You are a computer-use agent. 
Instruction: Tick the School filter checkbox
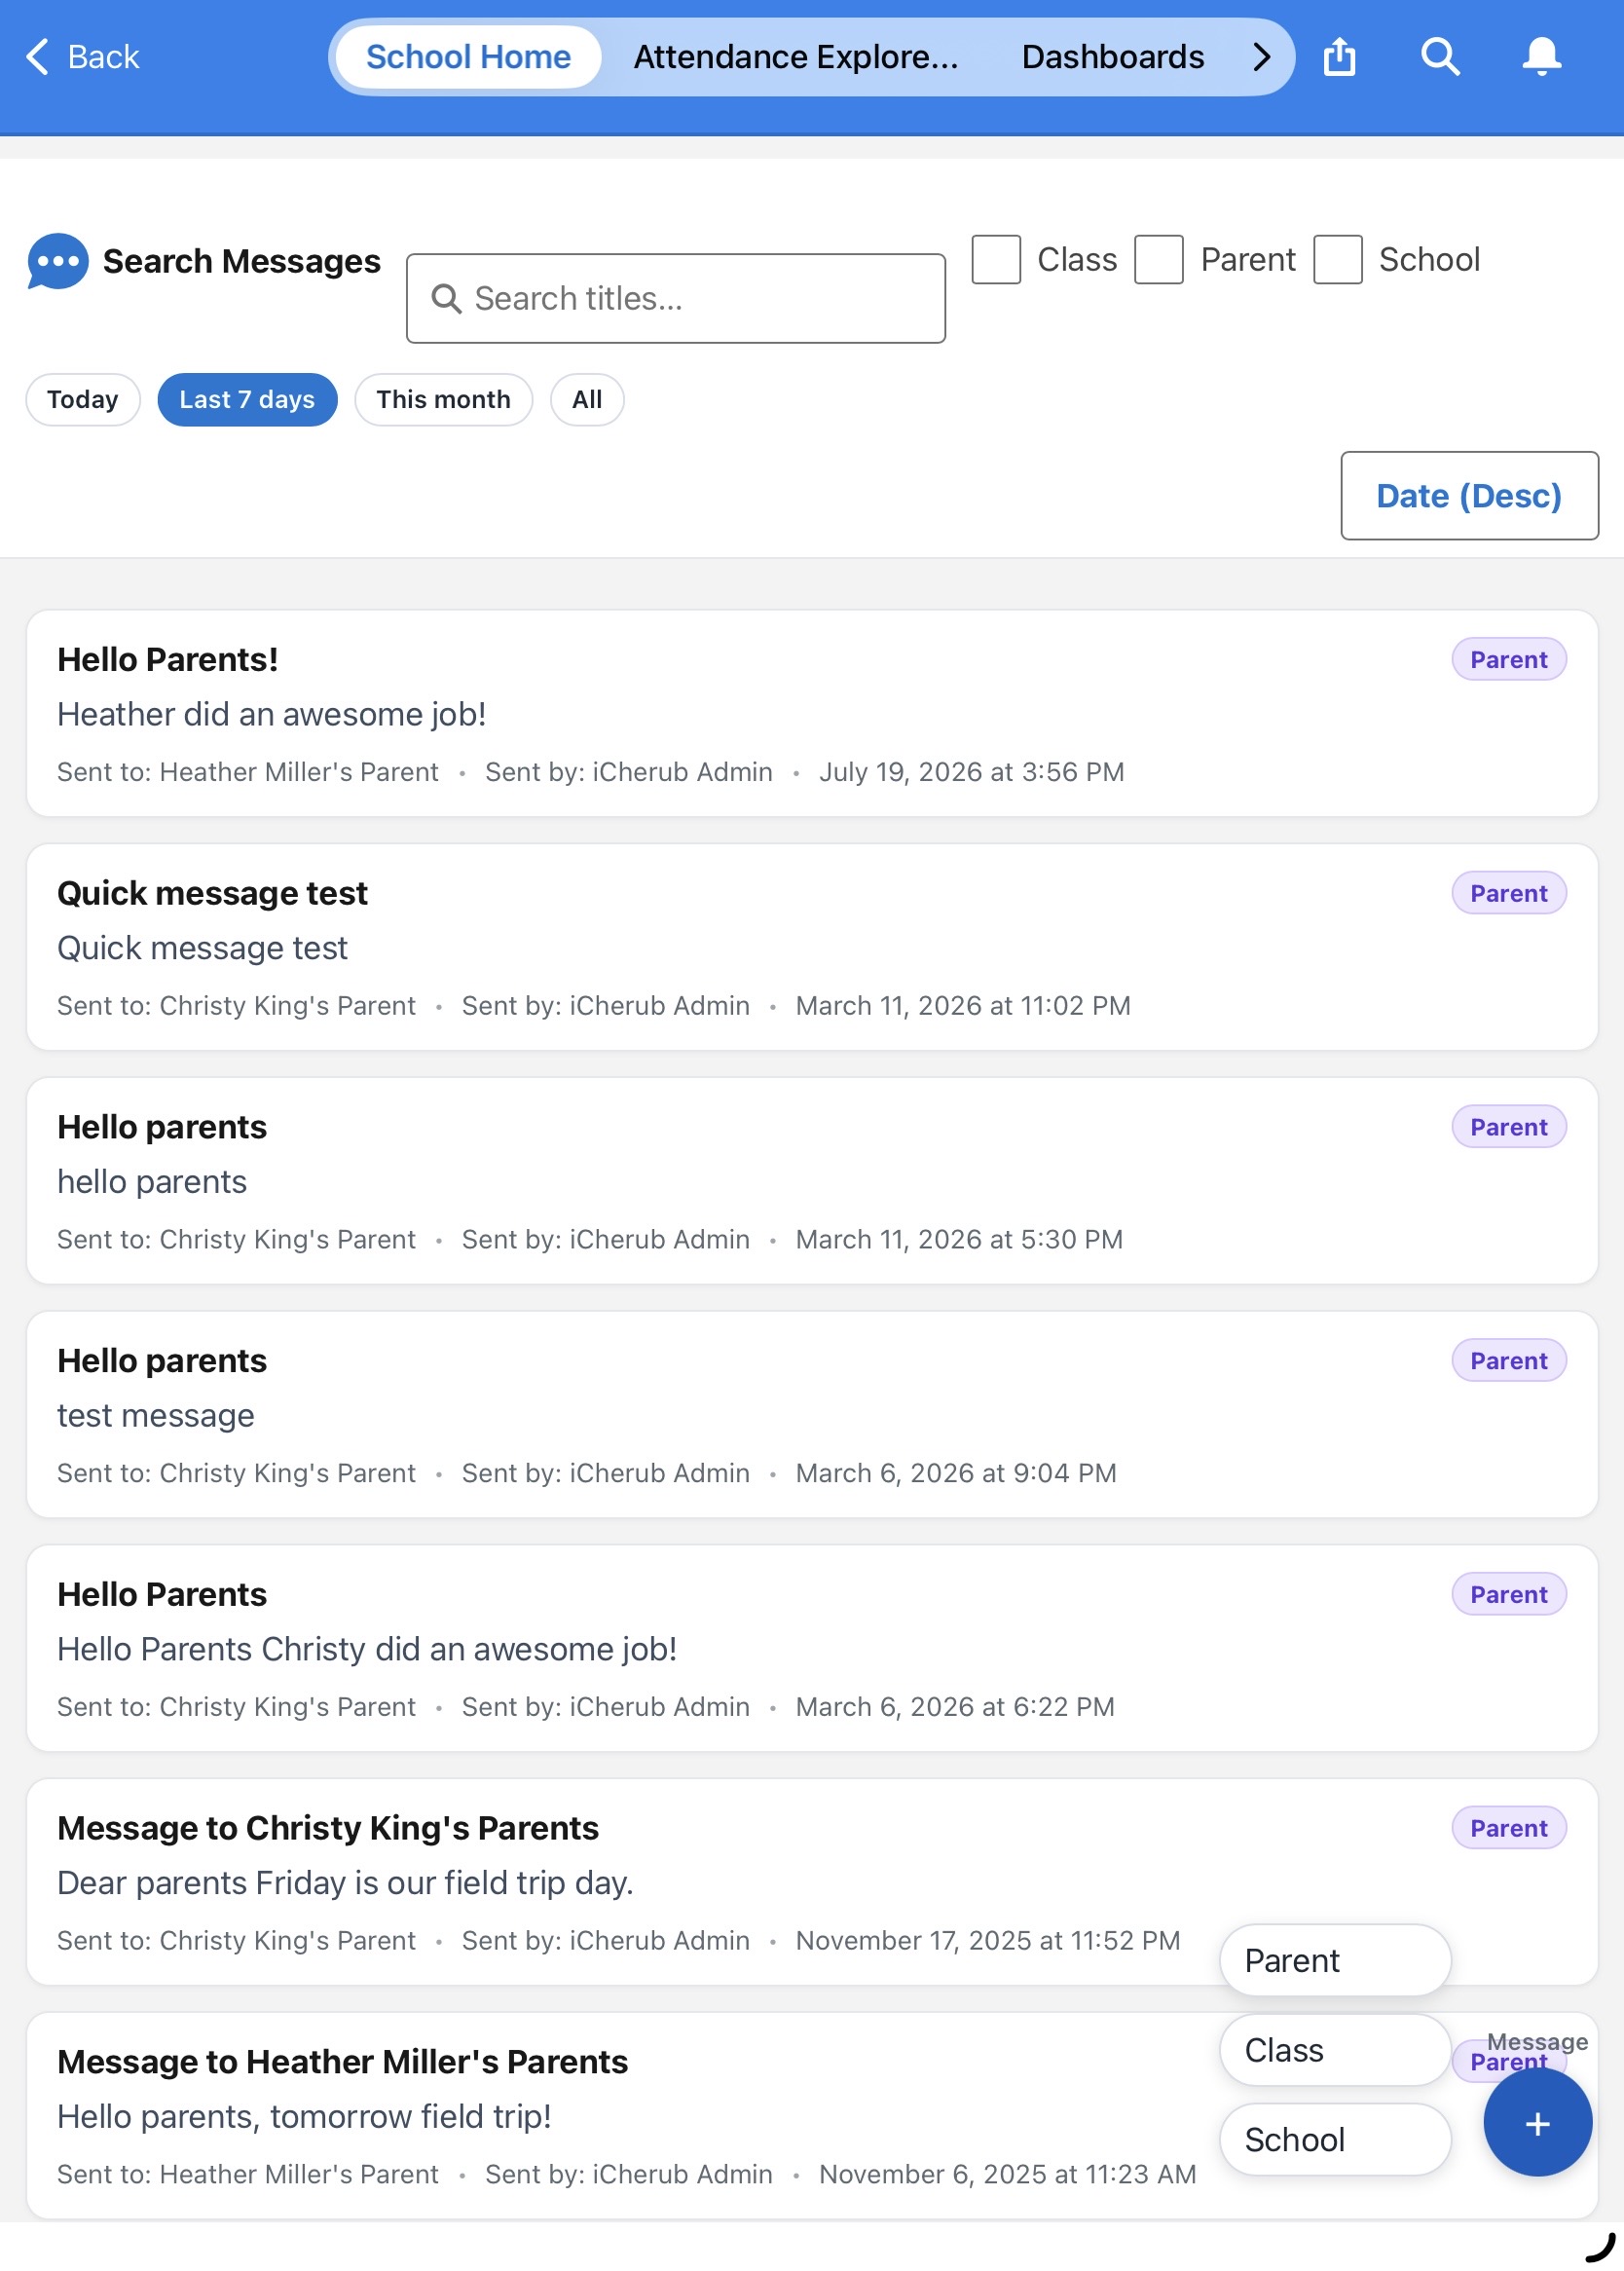[1337, 259]
